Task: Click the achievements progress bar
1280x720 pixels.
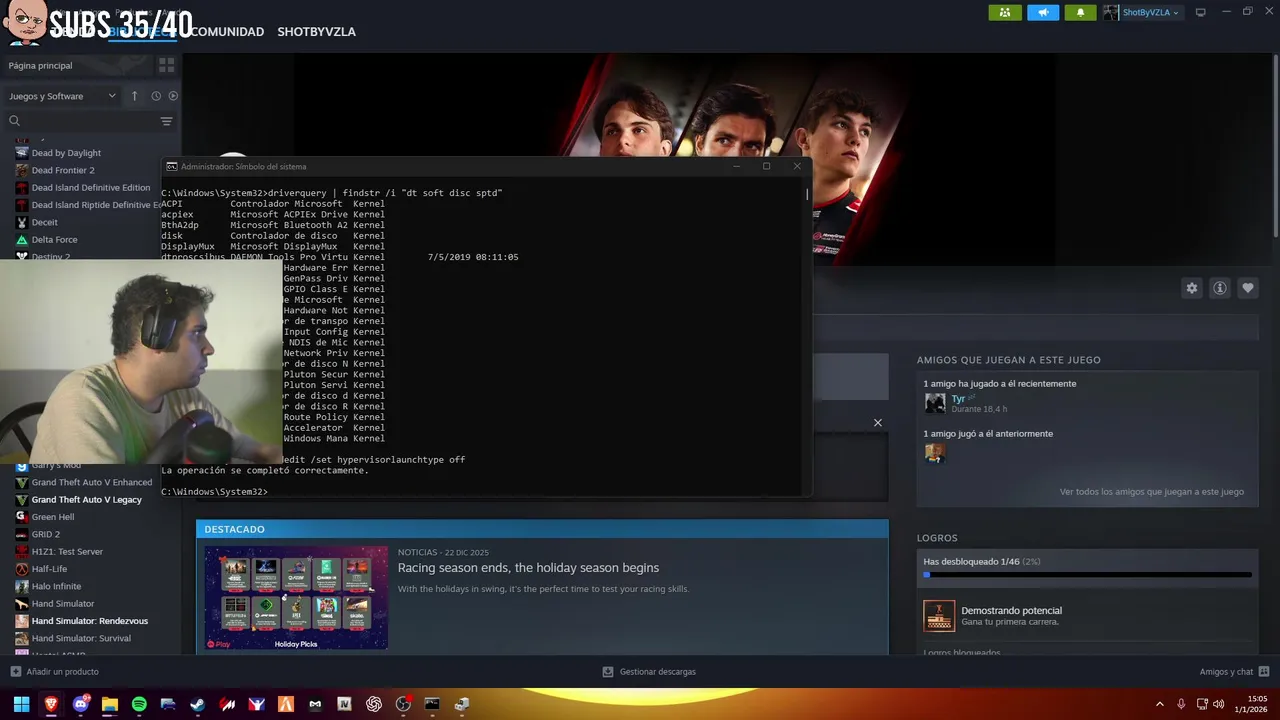Action: (x=1087, y=575)
